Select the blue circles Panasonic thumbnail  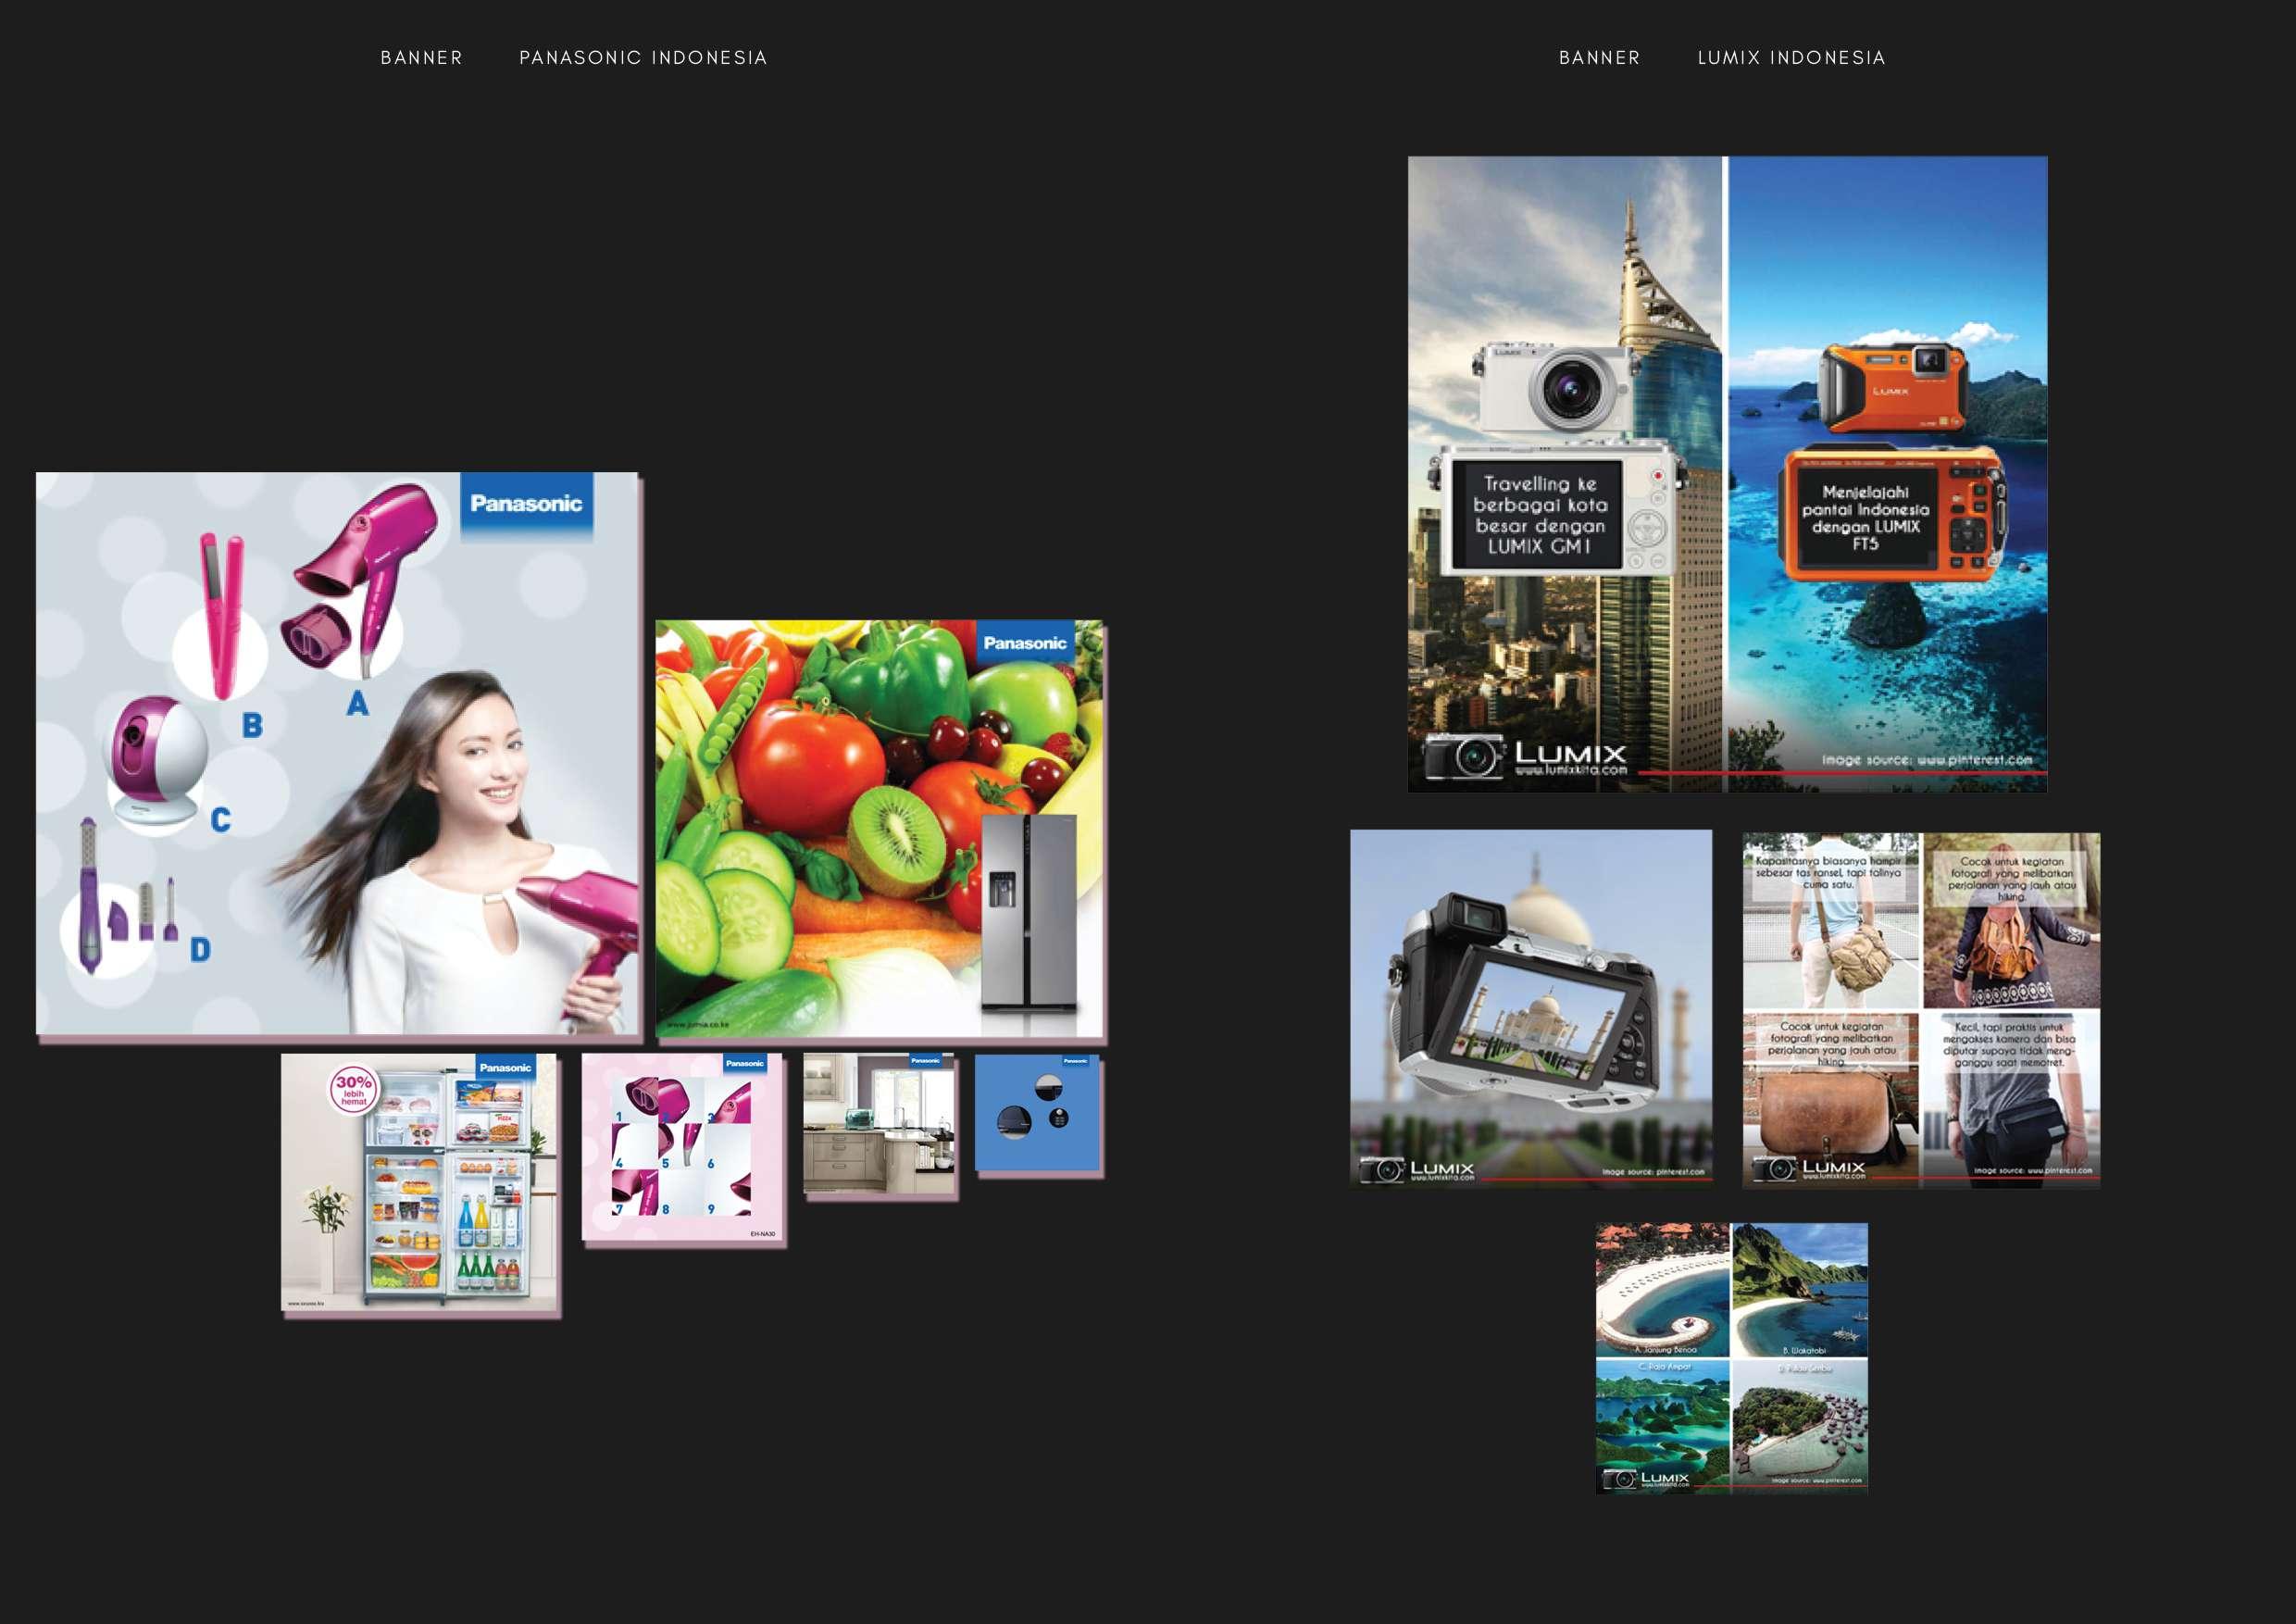[x=1038, y=1114]
